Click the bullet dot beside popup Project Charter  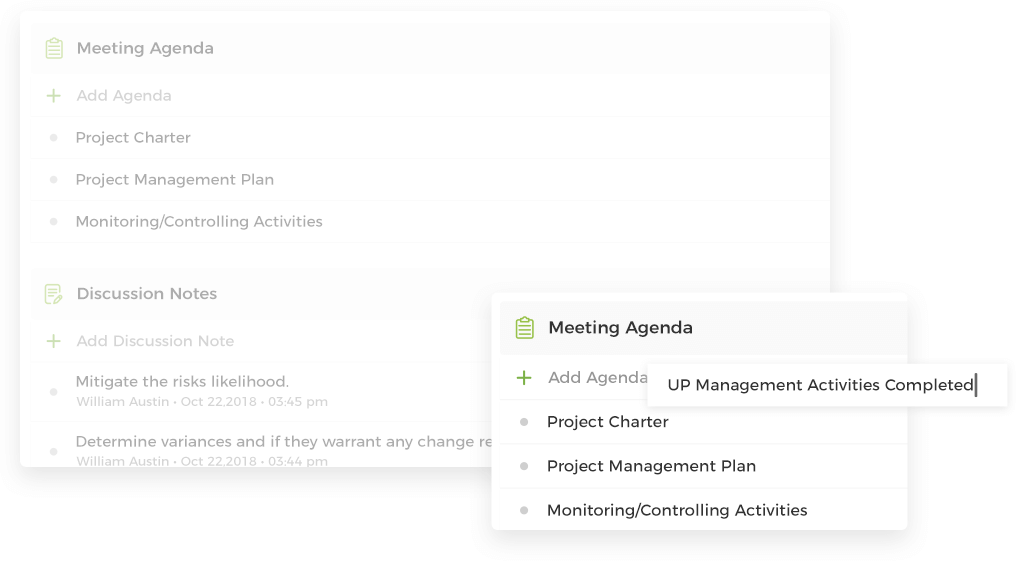[524, 423]
